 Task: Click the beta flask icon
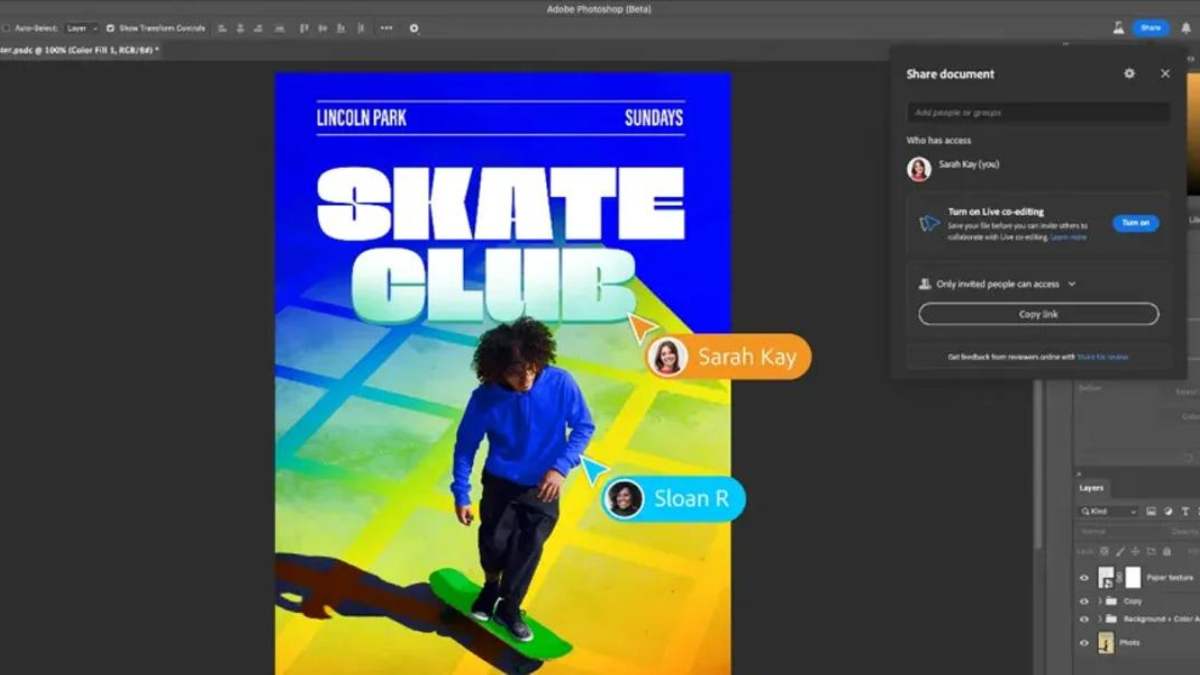[x=1118, y=28]
